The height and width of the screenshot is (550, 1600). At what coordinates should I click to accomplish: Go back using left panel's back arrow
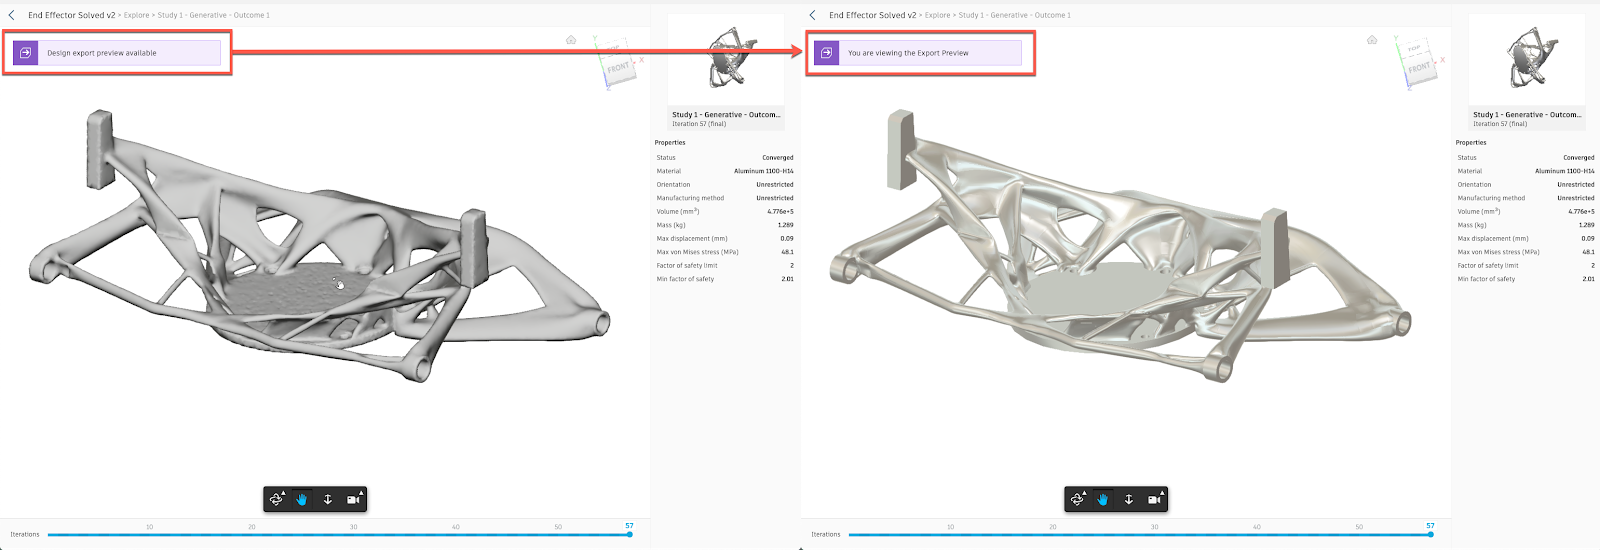(x=11, y=15)
